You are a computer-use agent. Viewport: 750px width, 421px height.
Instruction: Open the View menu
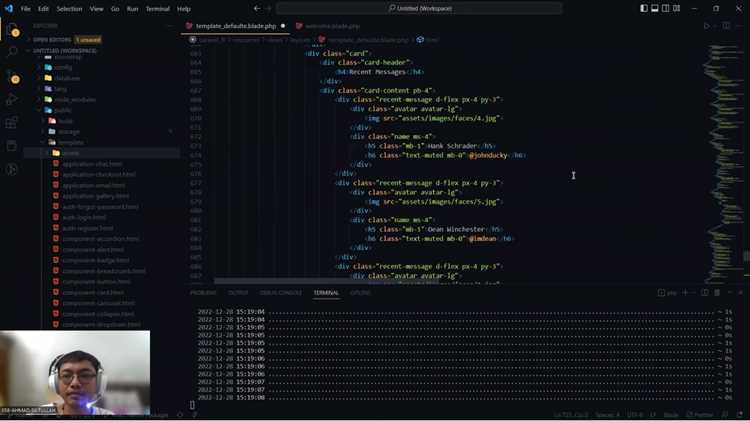point(96,9)
